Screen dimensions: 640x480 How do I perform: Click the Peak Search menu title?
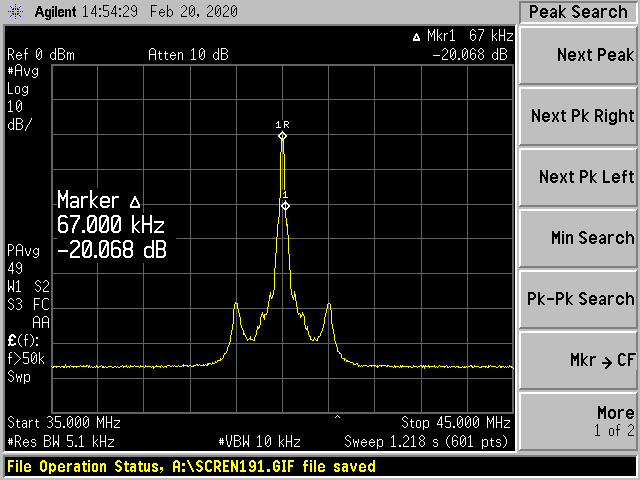[578, 12]
